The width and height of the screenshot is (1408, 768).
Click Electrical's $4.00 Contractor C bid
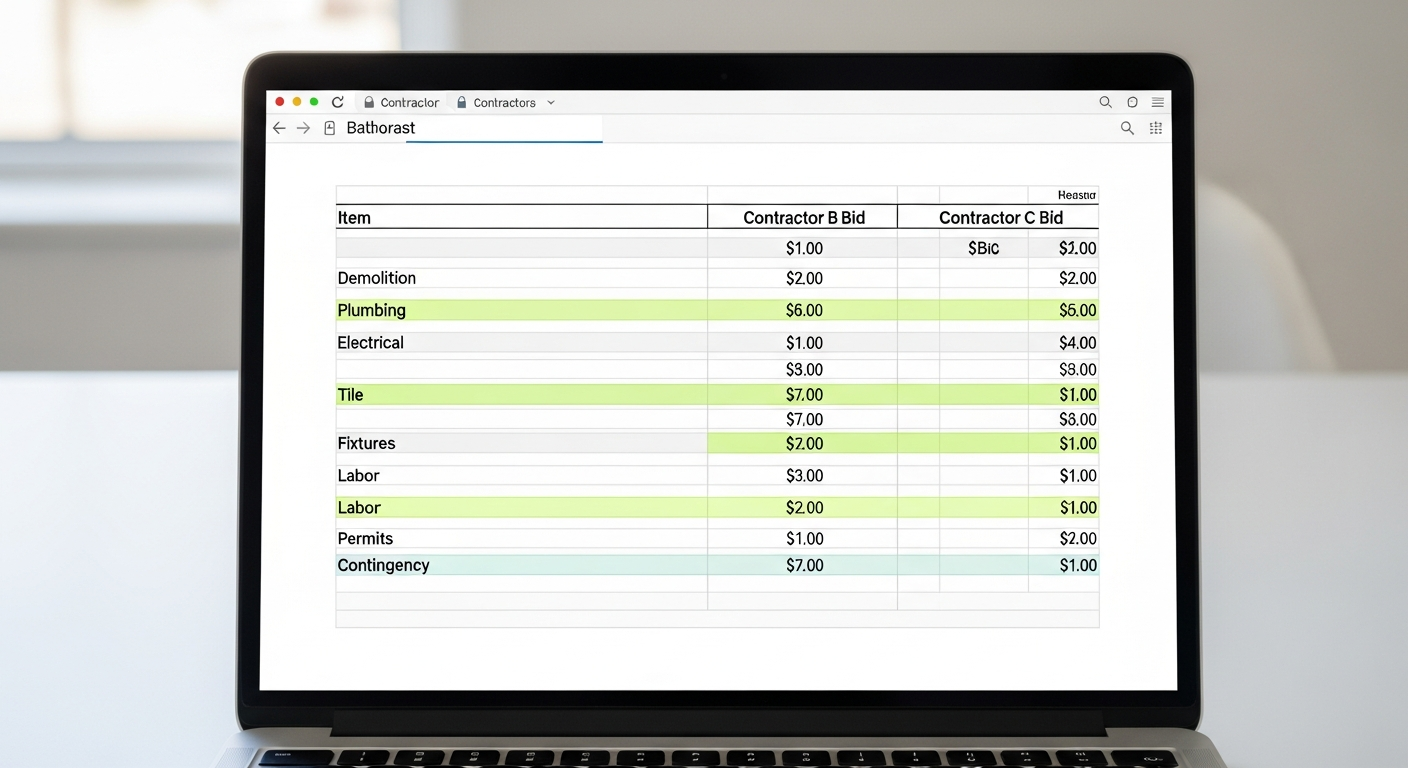click(1078, 342)
